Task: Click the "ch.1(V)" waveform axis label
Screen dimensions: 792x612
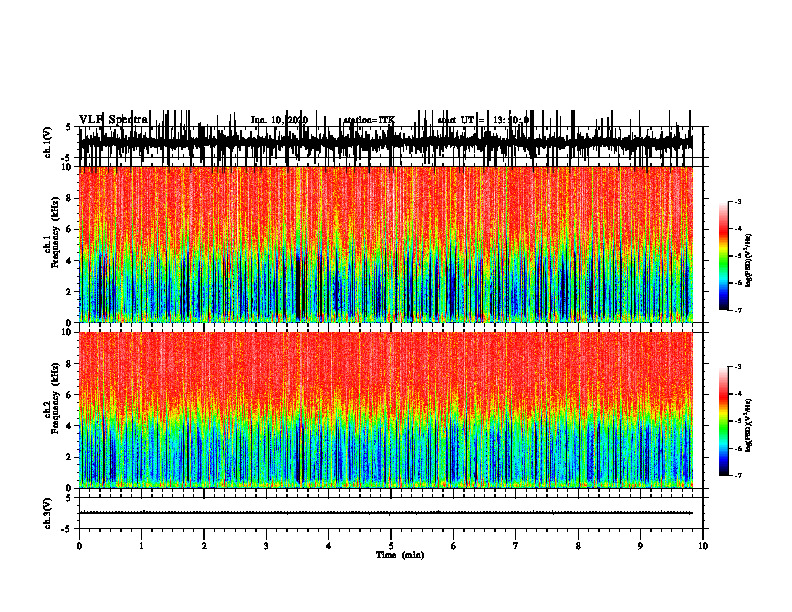Action: [47, 143]
